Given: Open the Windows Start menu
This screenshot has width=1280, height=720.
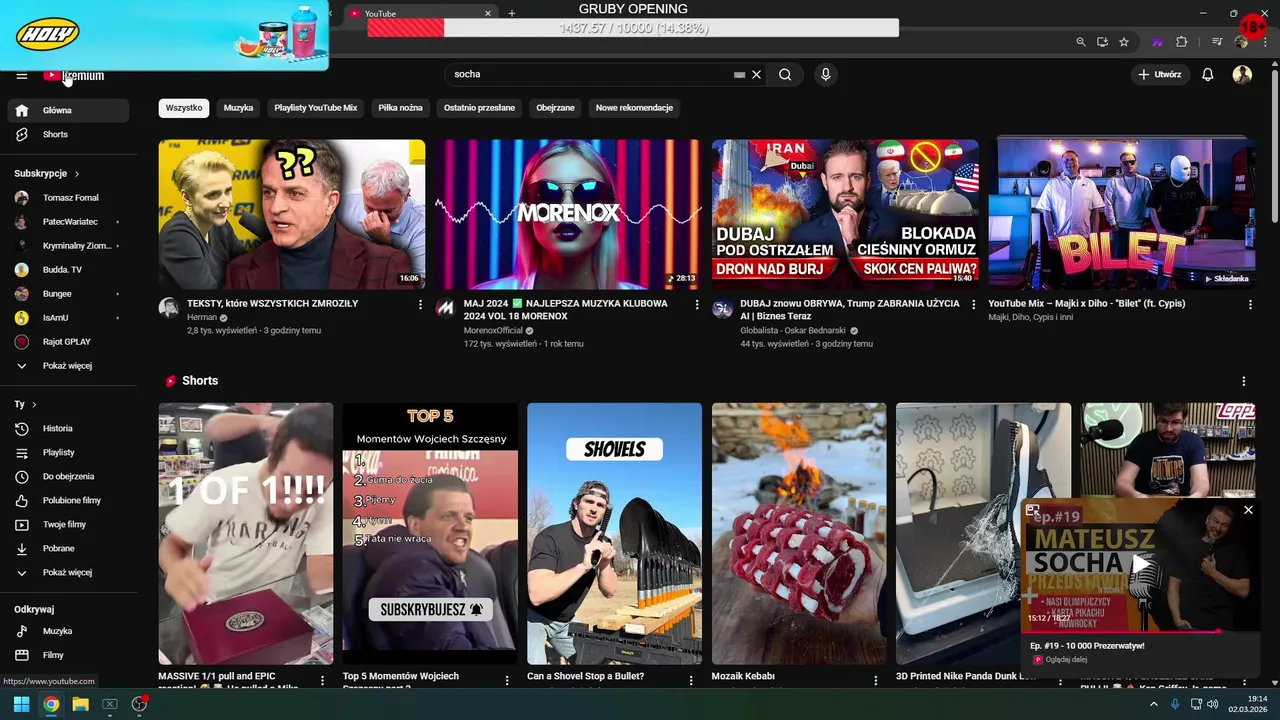Looking at the screenshot, I should point(21,704).
